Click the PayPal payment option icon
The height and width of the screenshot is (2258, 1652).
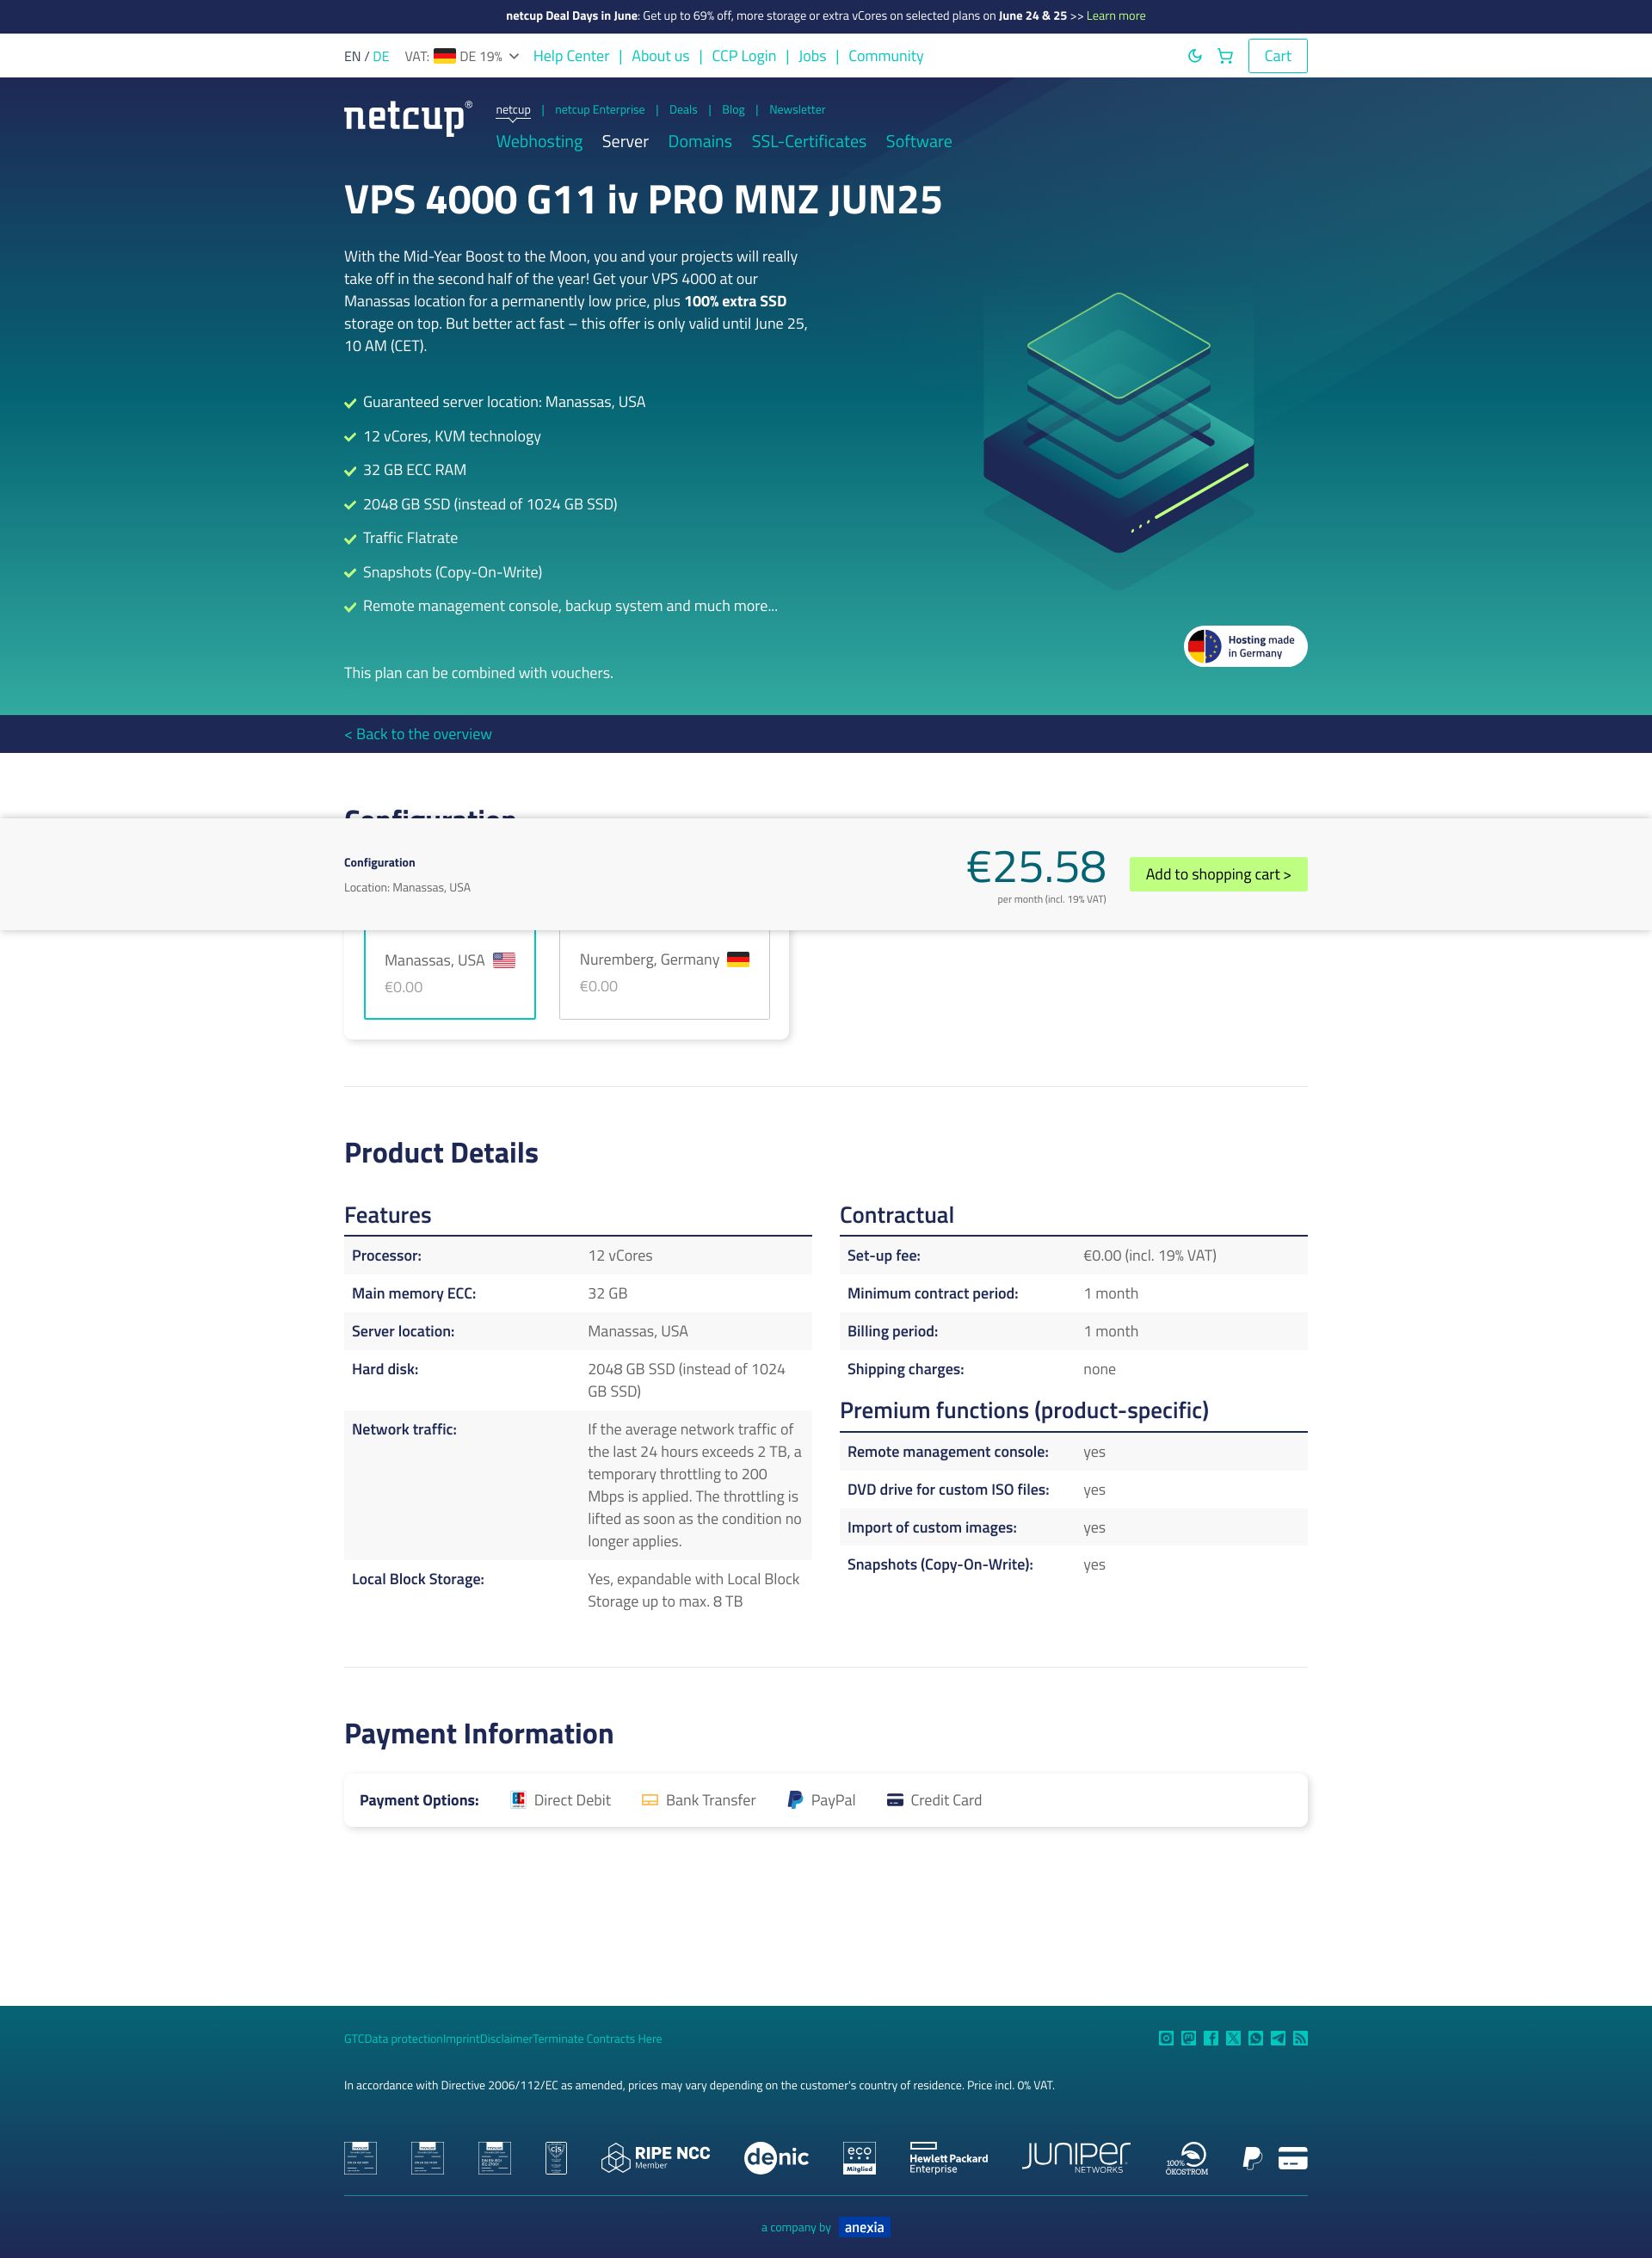pyautogui.click(x=795, y=1799)
